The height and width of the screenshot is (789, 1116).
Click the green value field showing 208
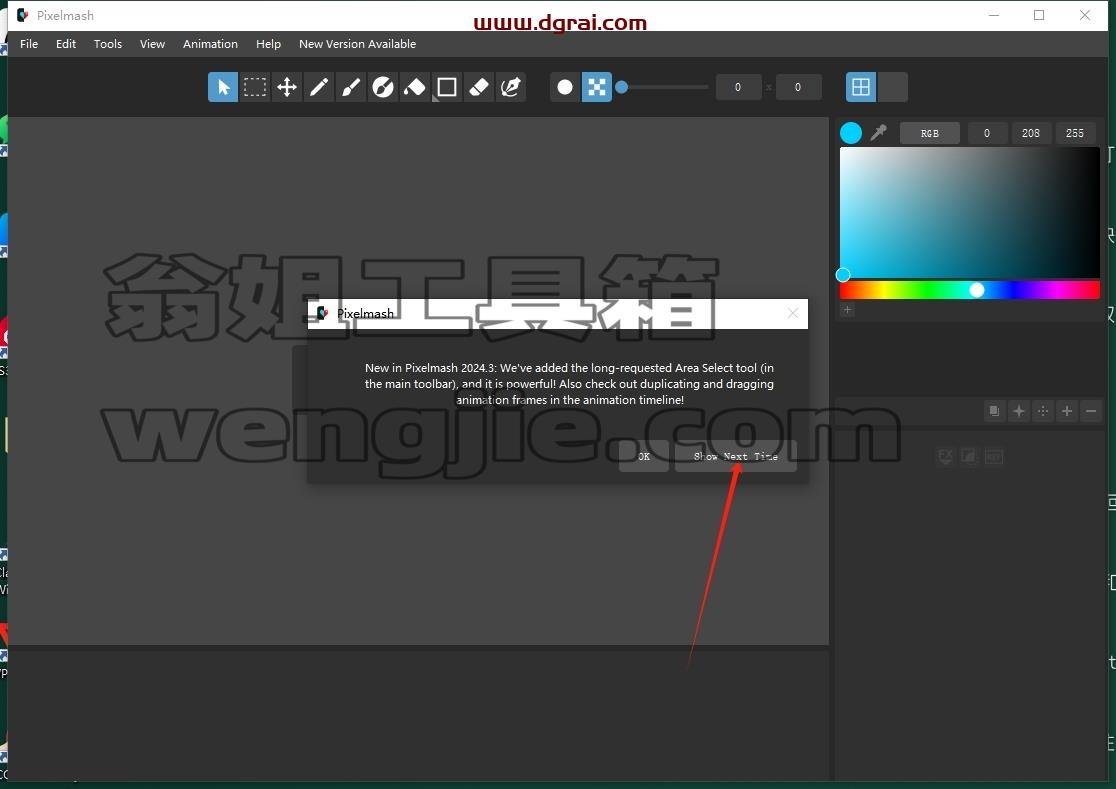coord(1031,133)
